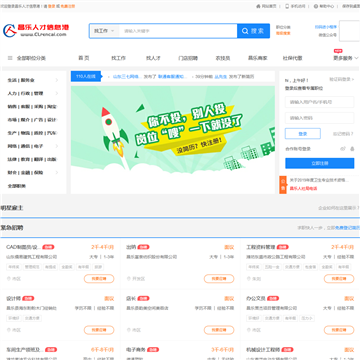Click 我要应聘 on the 出纳 card

coord(219,279)
